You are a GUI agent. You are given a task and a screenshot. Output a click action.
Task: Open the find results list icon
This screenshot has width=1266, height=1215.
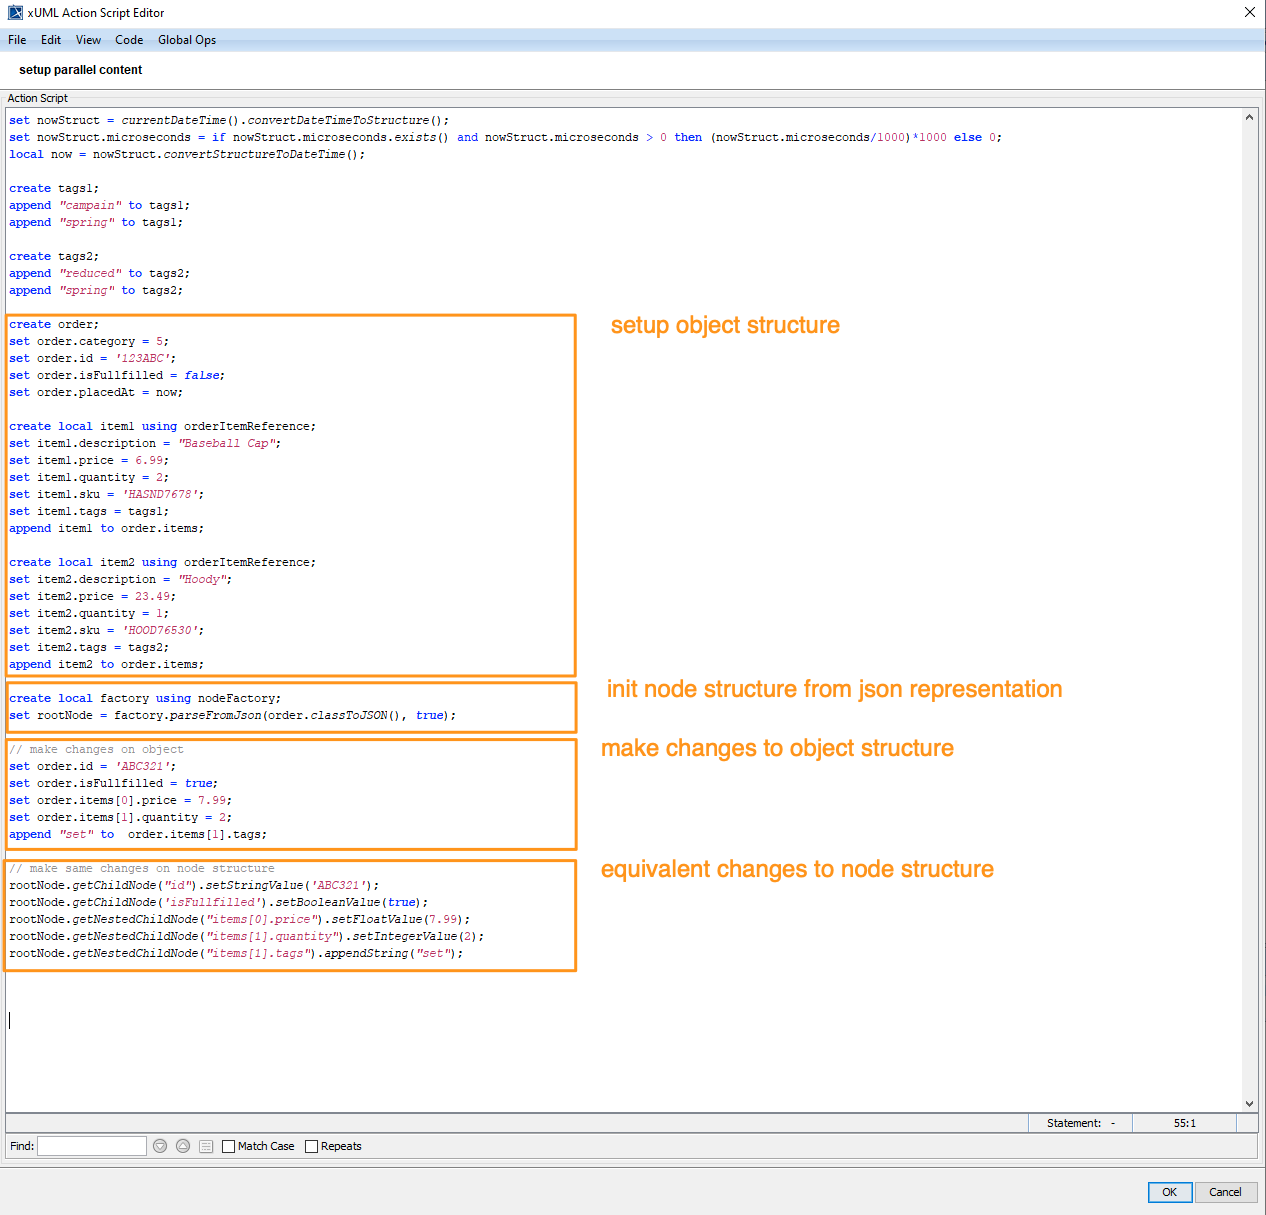point(206,1146)
